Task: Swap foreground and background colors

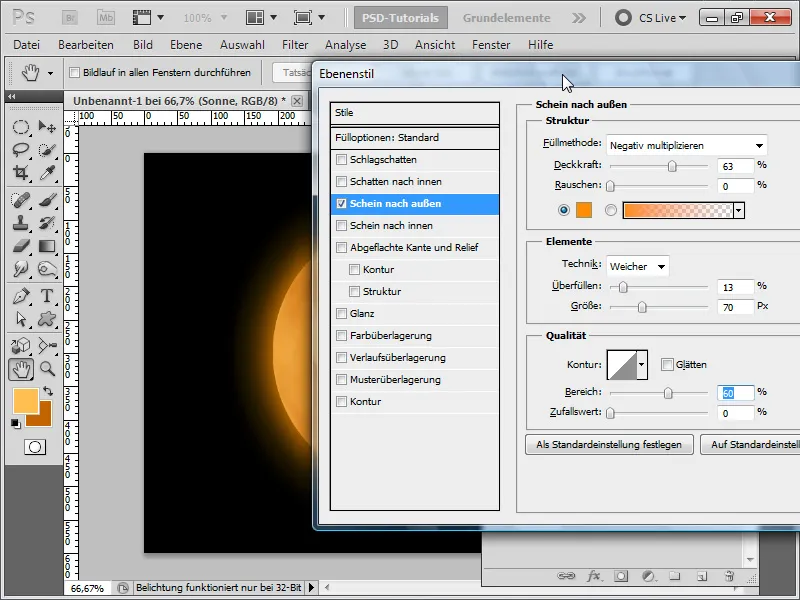Action: (x=48, y=391)
